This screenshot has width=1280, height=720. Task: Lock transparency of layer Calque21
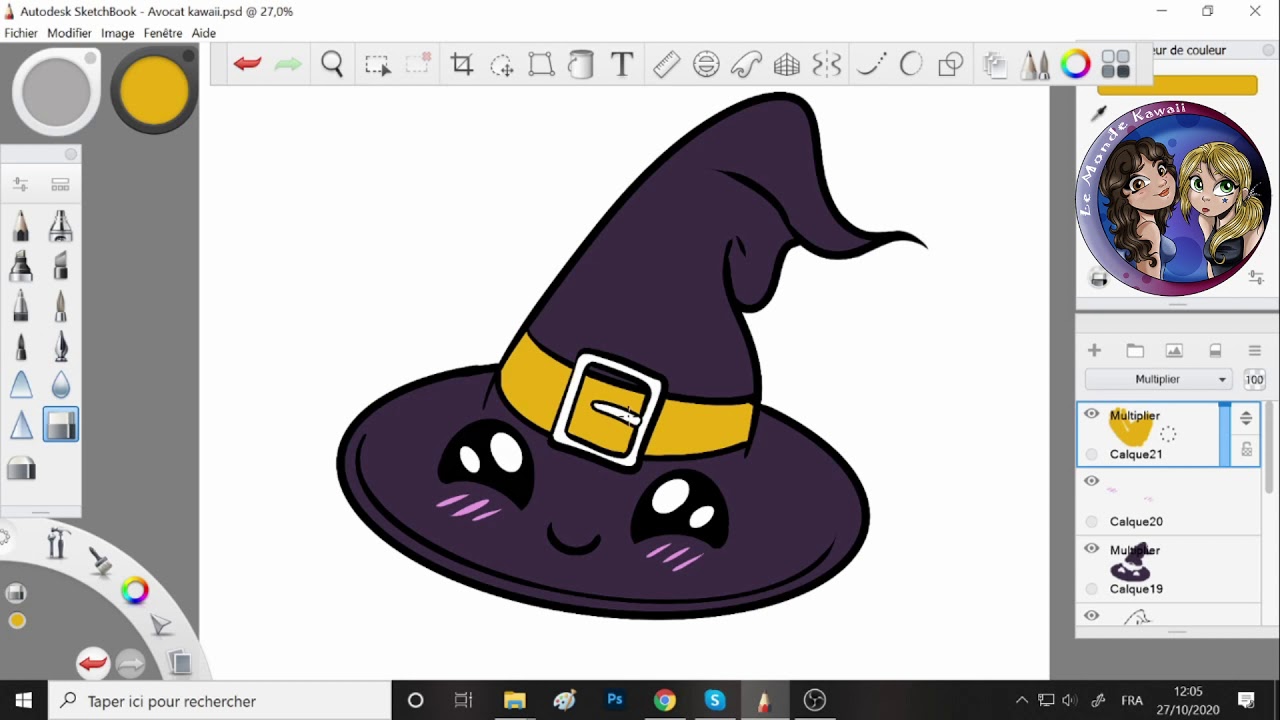click(1247, 450)
